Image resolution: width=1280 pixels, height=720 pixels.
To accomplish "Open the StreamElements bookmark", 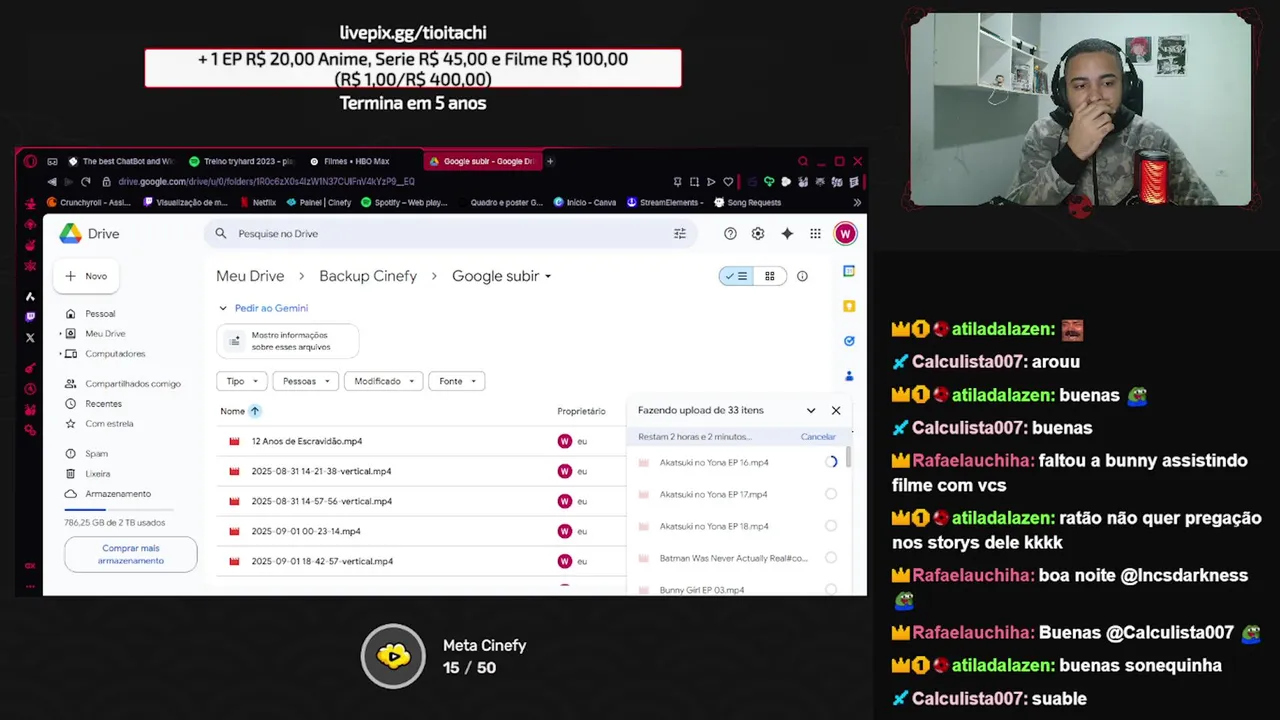I will (665, 202).
